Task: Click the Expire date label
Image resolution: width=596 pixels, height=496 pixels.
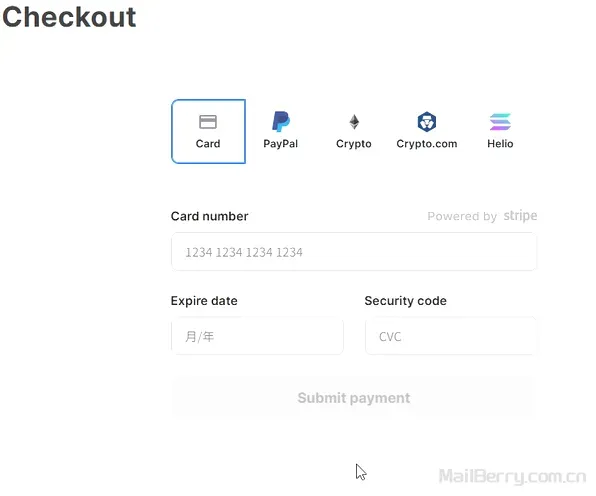Action: point(204,301)
